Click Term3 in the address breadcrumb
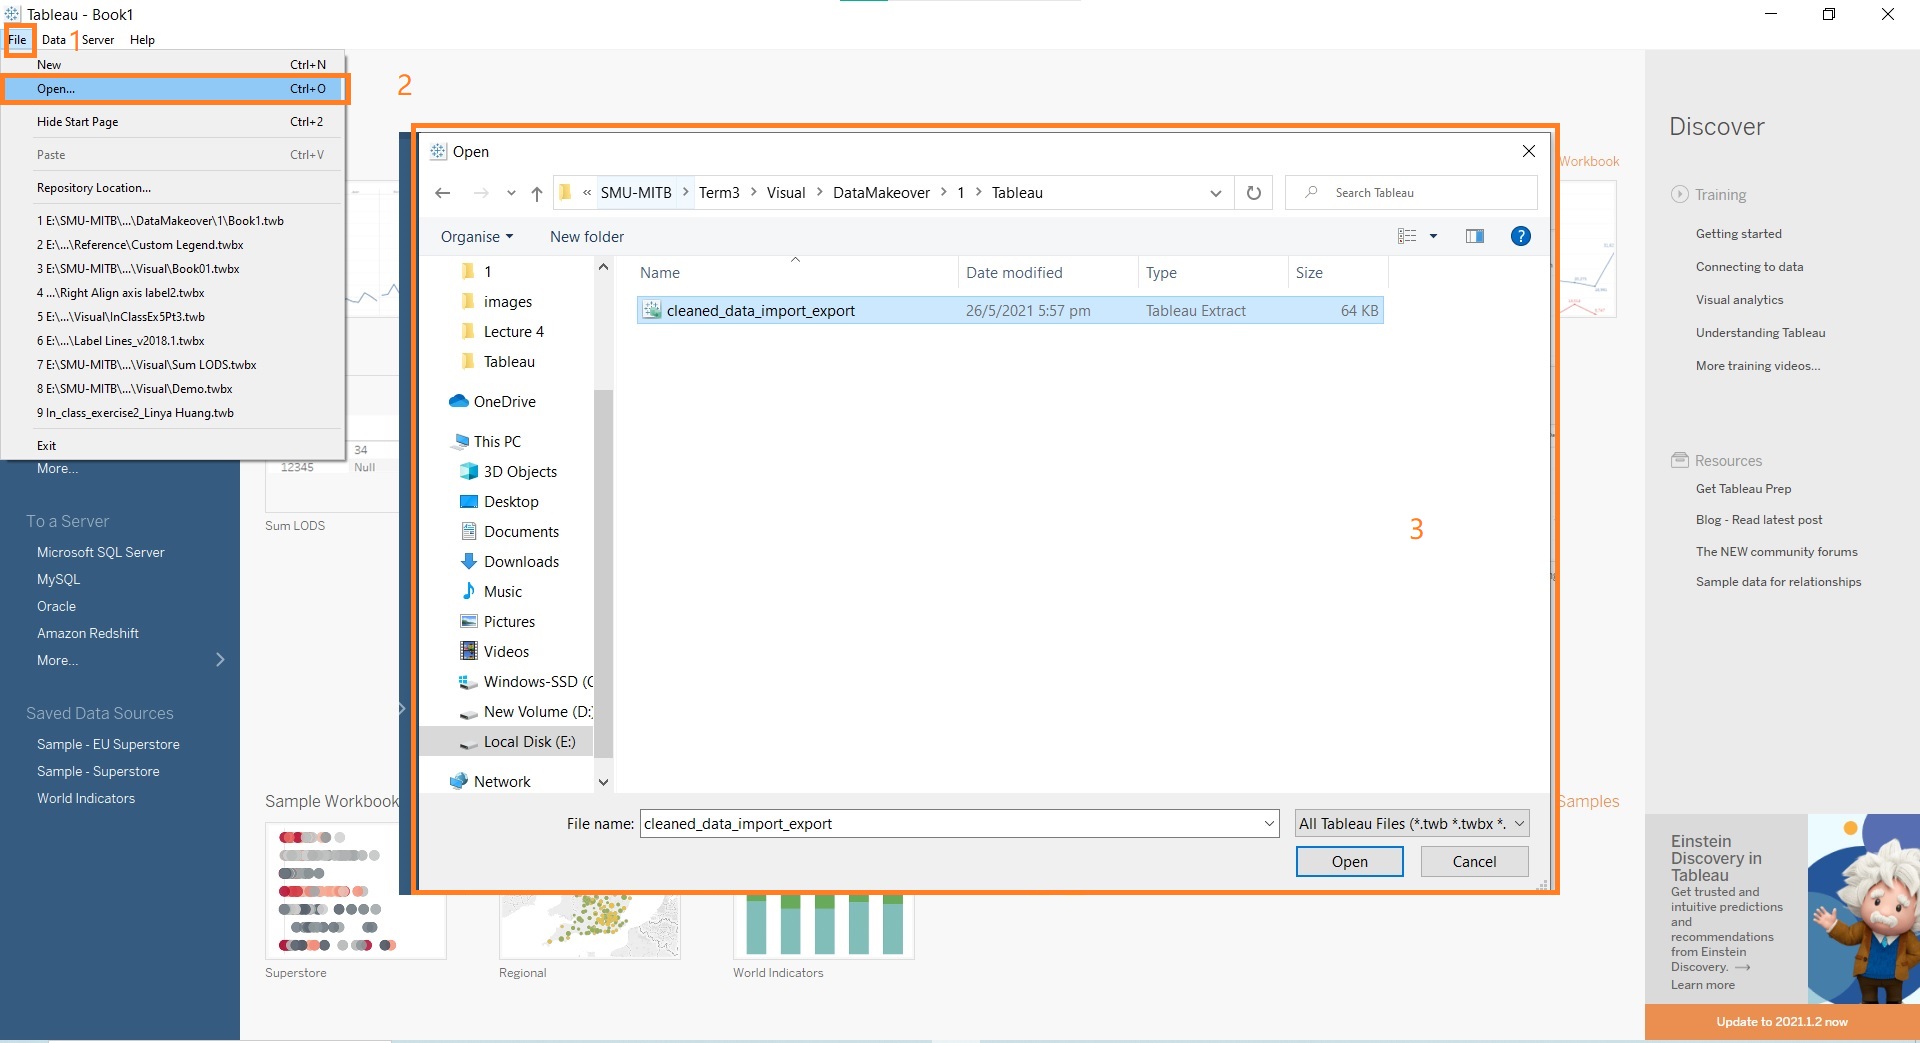The height and width of the screenshot is (1043, 1920). click(719, 193)
